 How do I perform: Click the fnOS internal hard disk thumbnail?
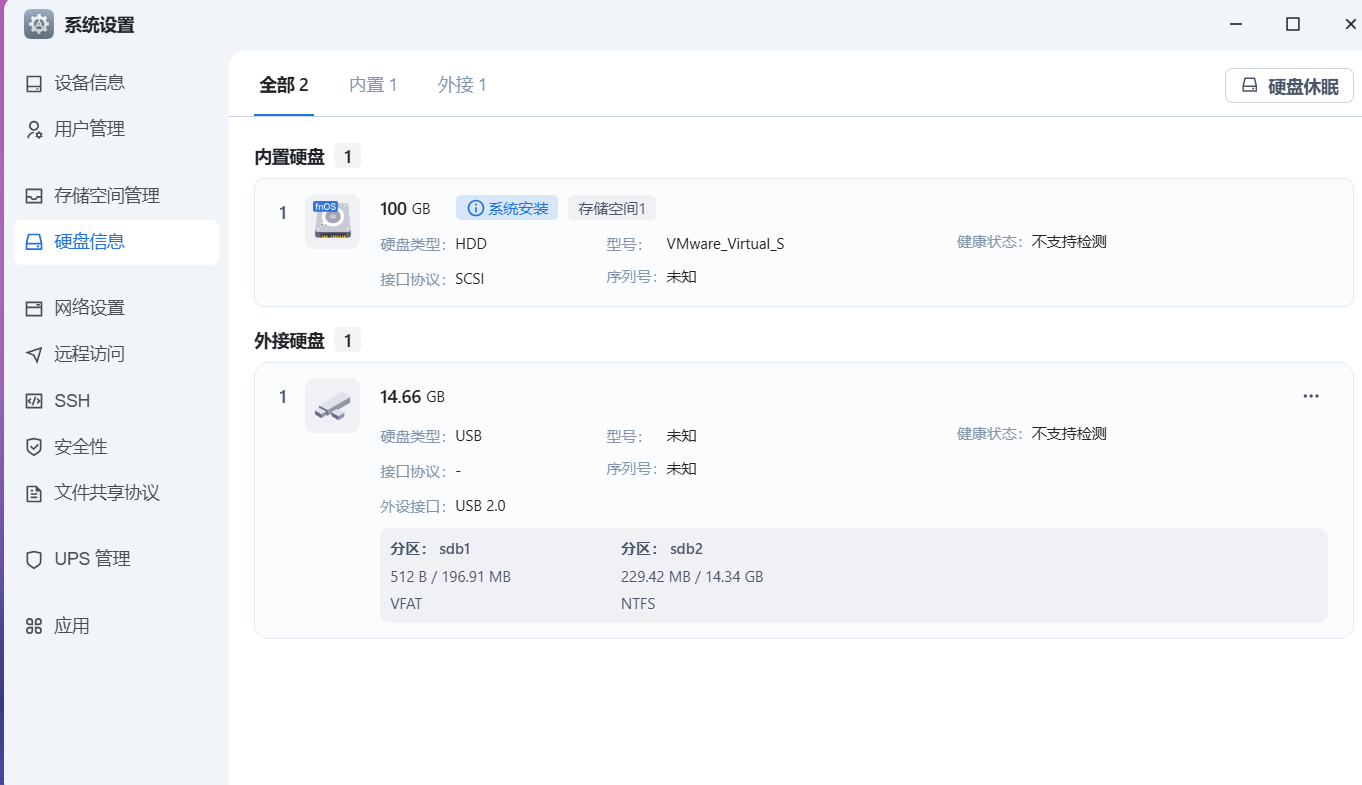332,221
